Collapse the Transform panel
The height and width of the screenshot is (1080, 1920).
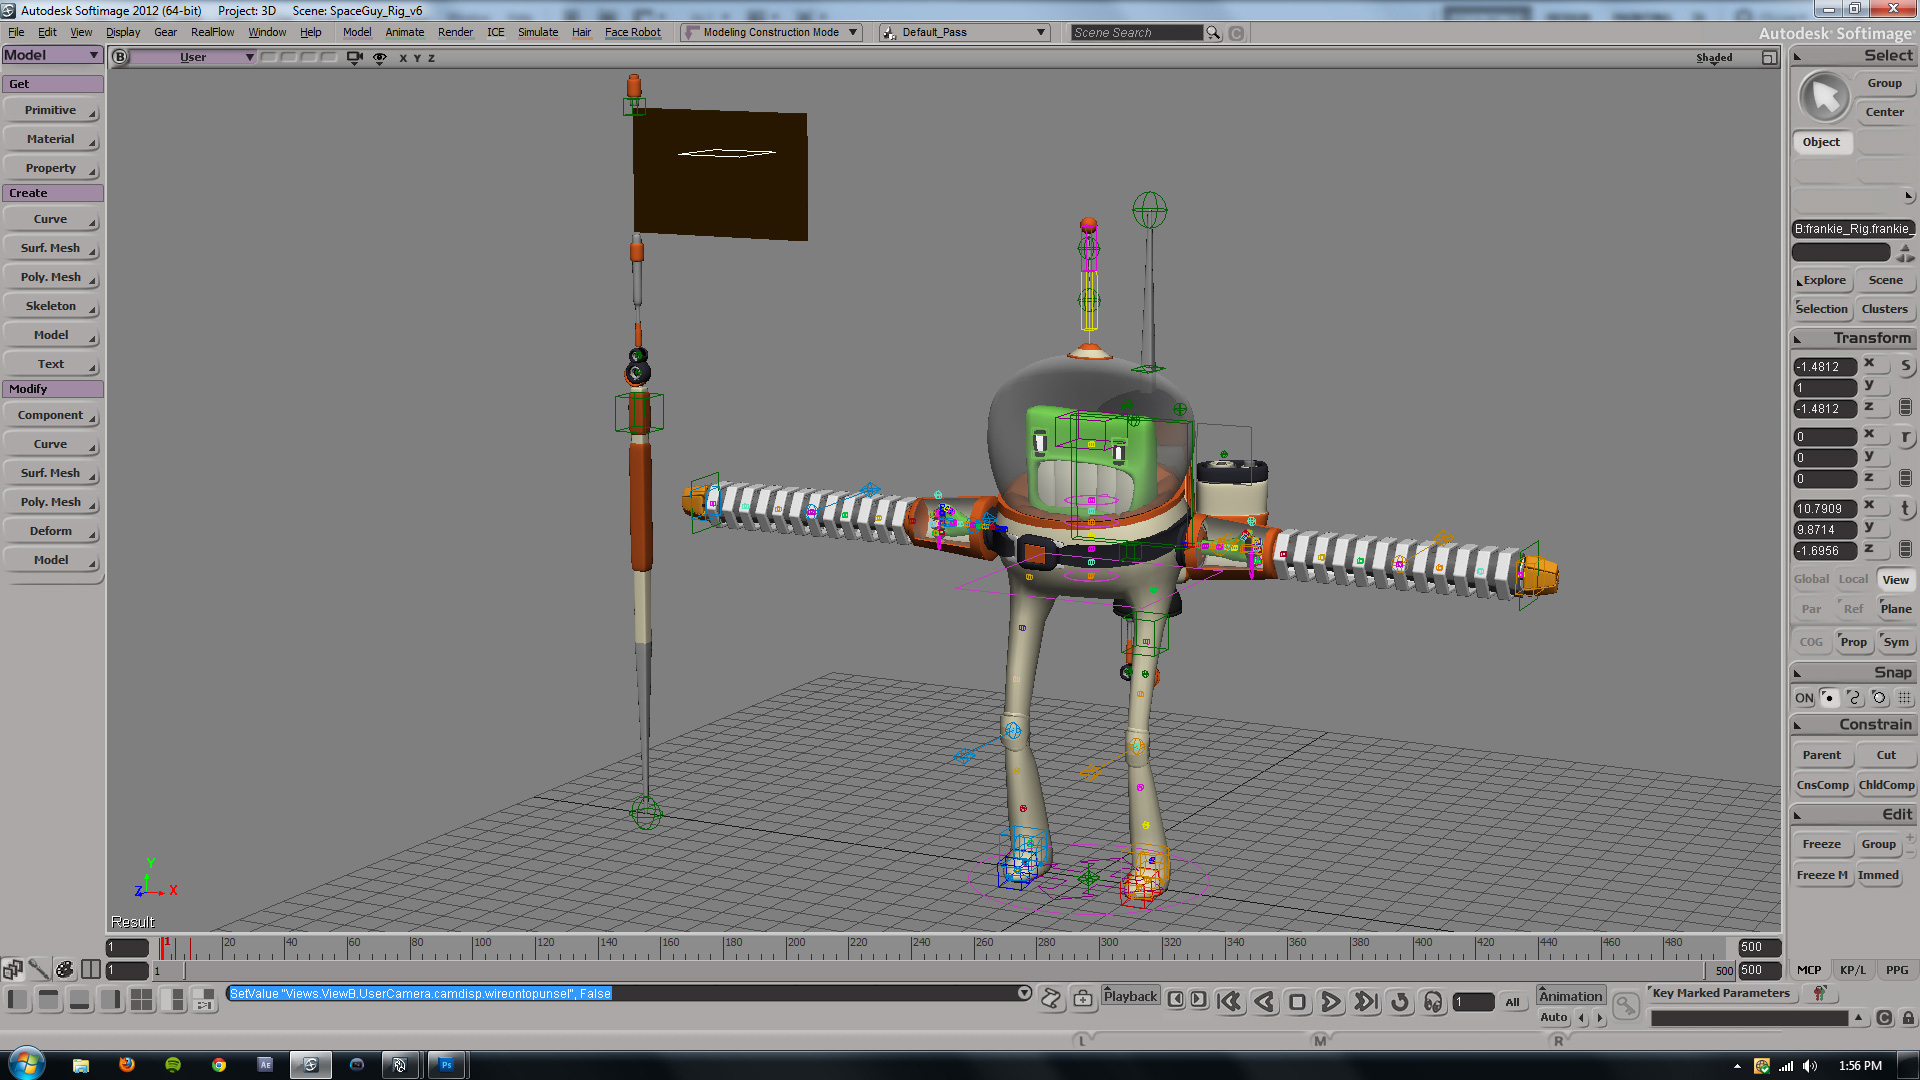click(1797, 339)
